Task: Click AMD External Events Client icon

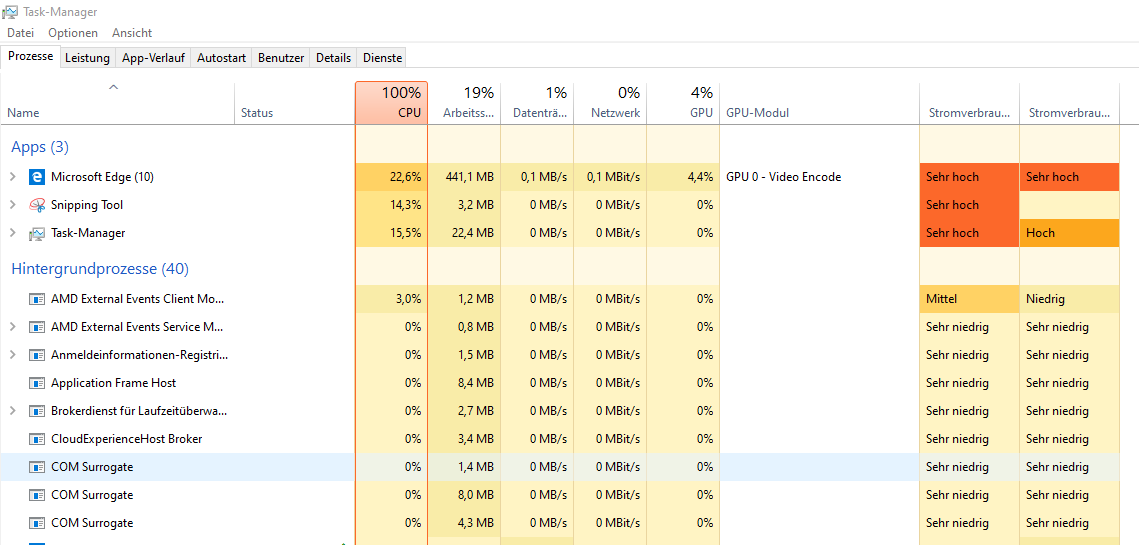Action: click(36, 299)
